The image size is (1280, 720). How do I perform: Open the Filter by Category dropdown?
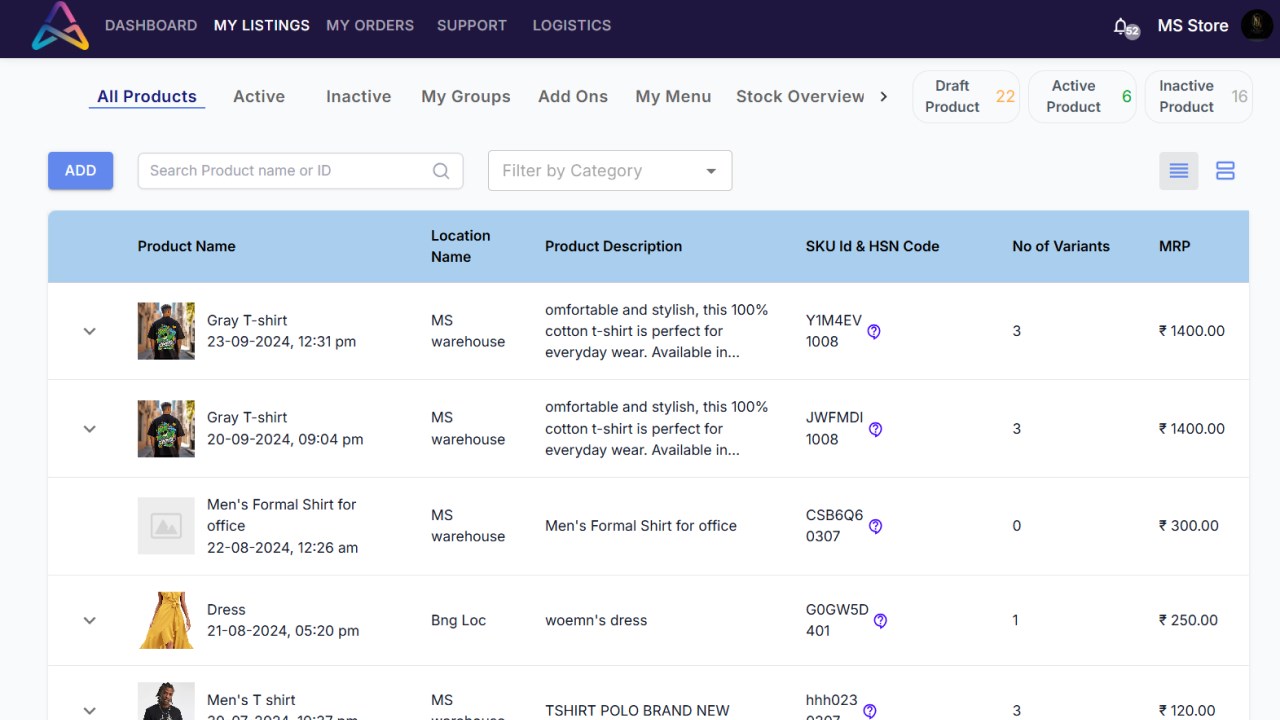coord(610,171)
